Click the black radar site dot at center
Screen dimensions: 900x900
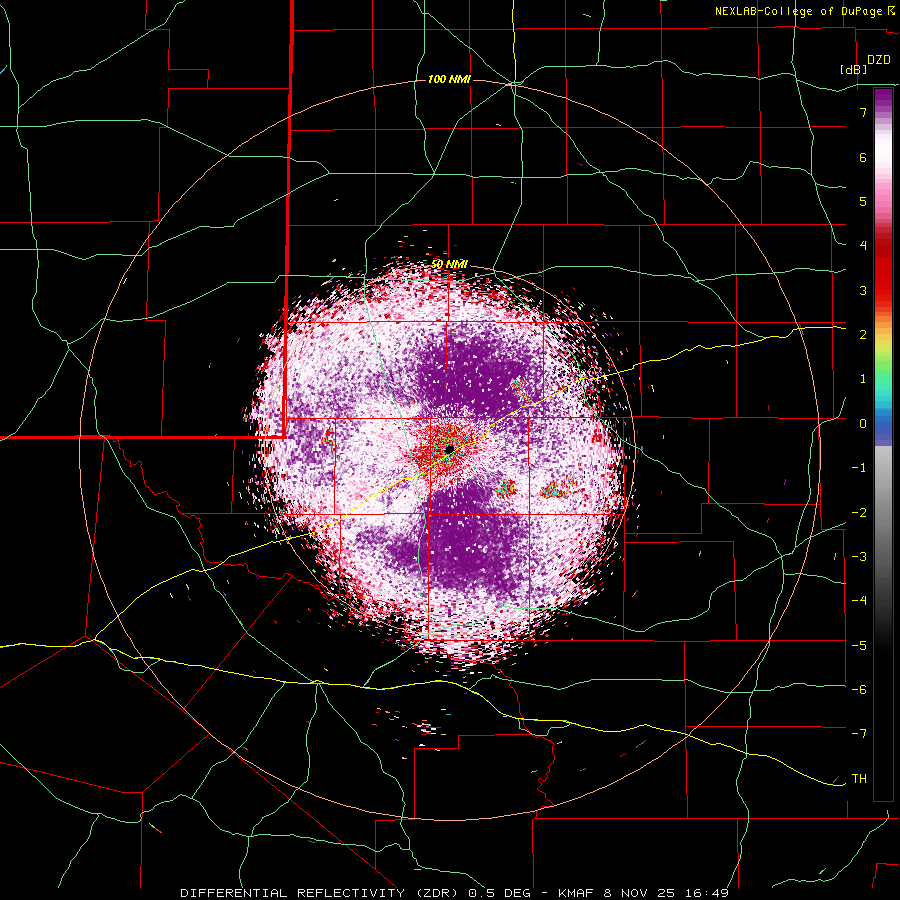coord(449,449)
